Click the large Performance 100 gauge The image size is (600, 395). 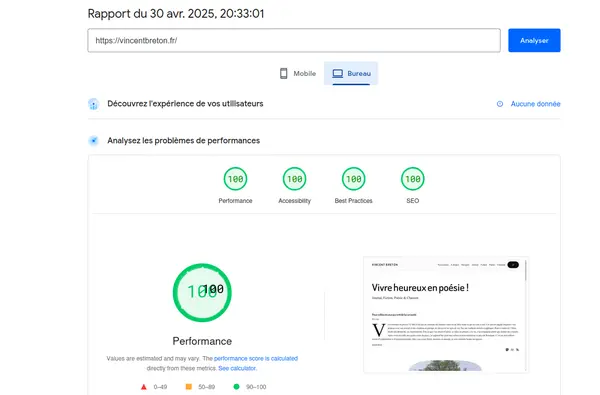coord(202,292)
